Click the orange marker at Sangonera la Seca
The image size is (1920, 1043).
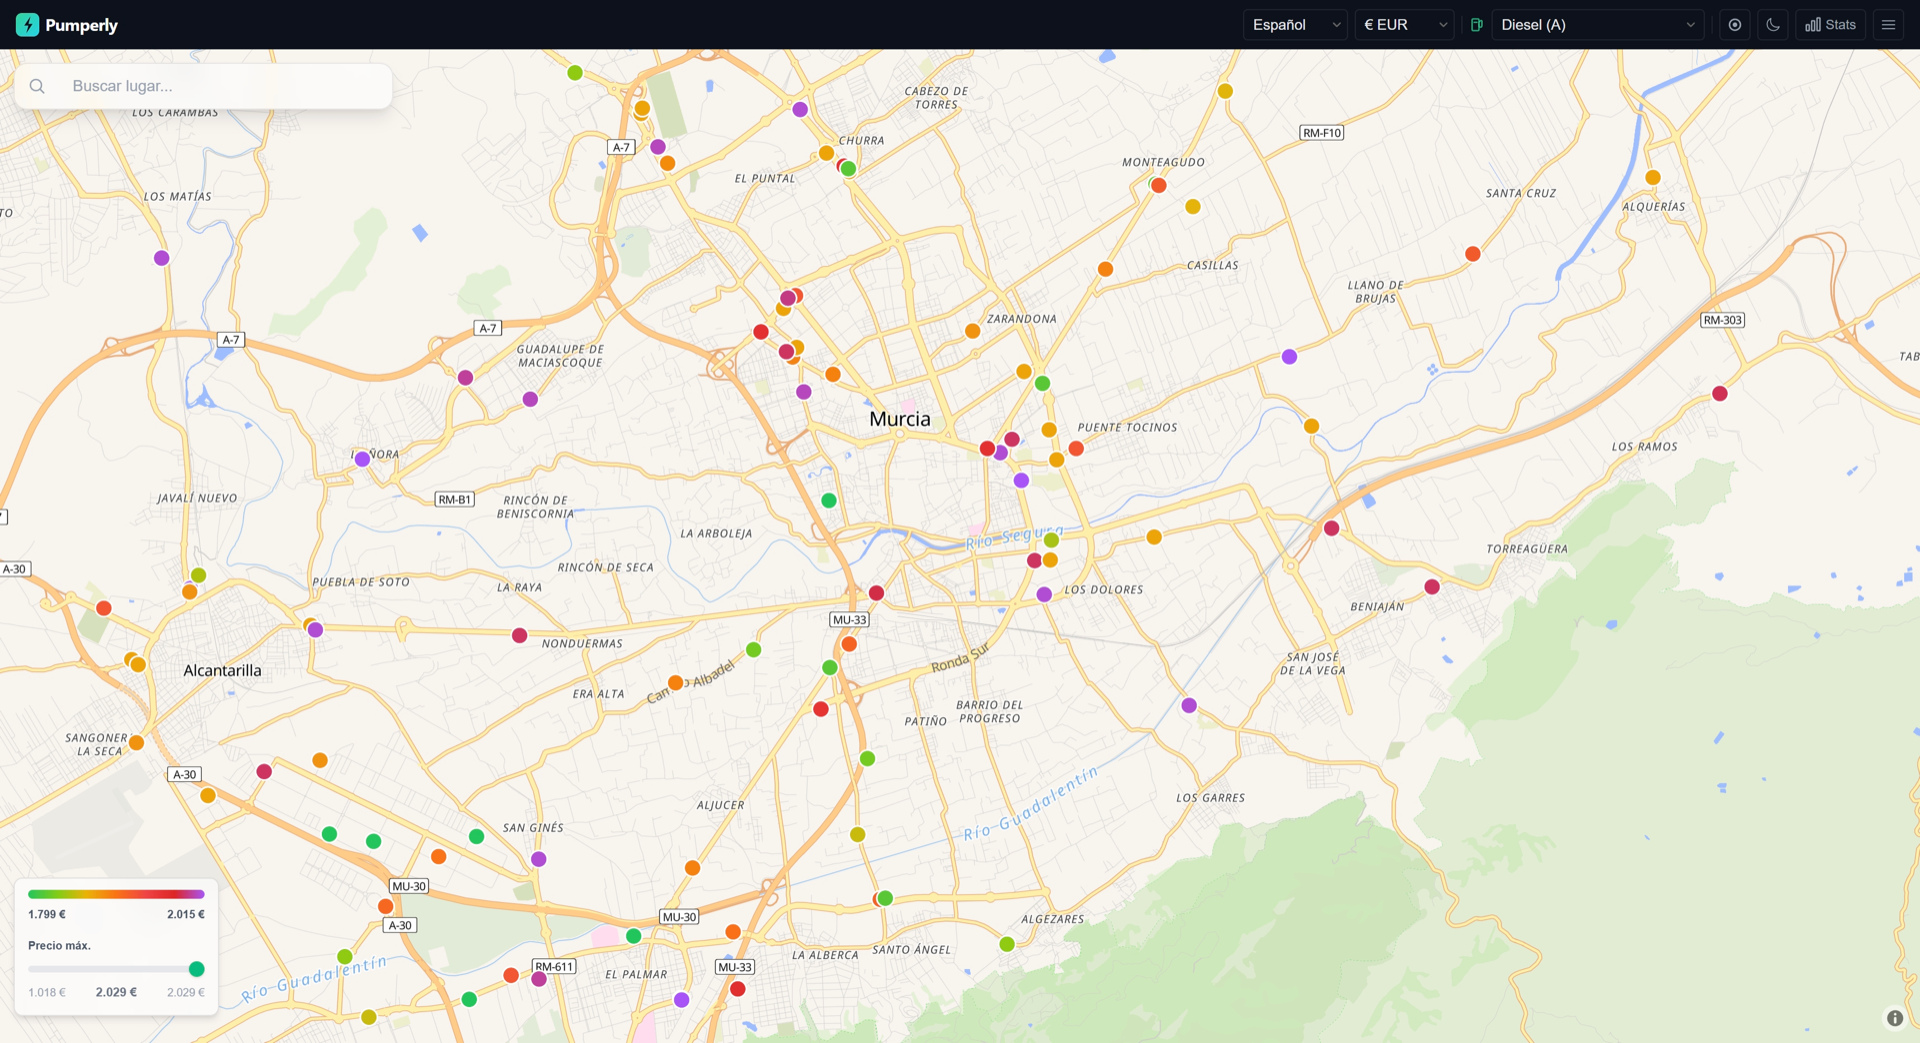coord(137,743)
